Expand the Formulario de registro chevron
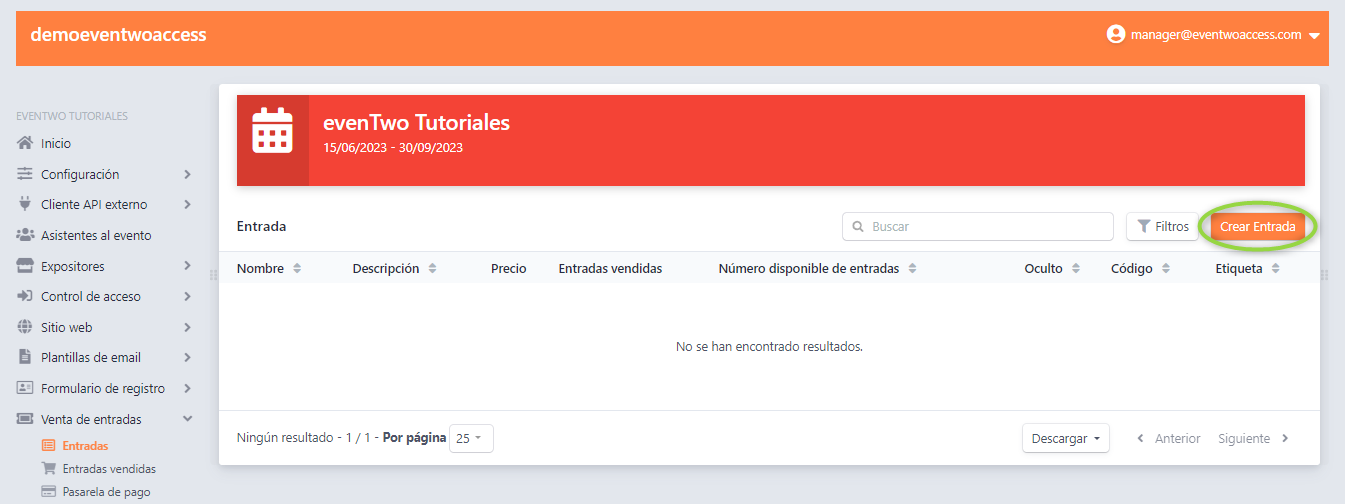 [x=188, y=388]
